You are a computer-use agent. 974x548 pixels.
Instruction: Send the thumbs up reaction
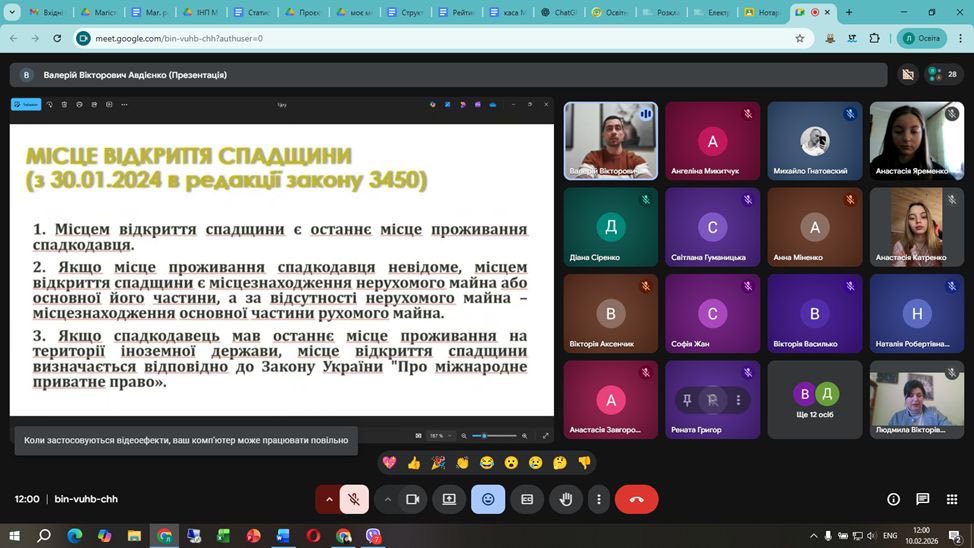[414, 463]
